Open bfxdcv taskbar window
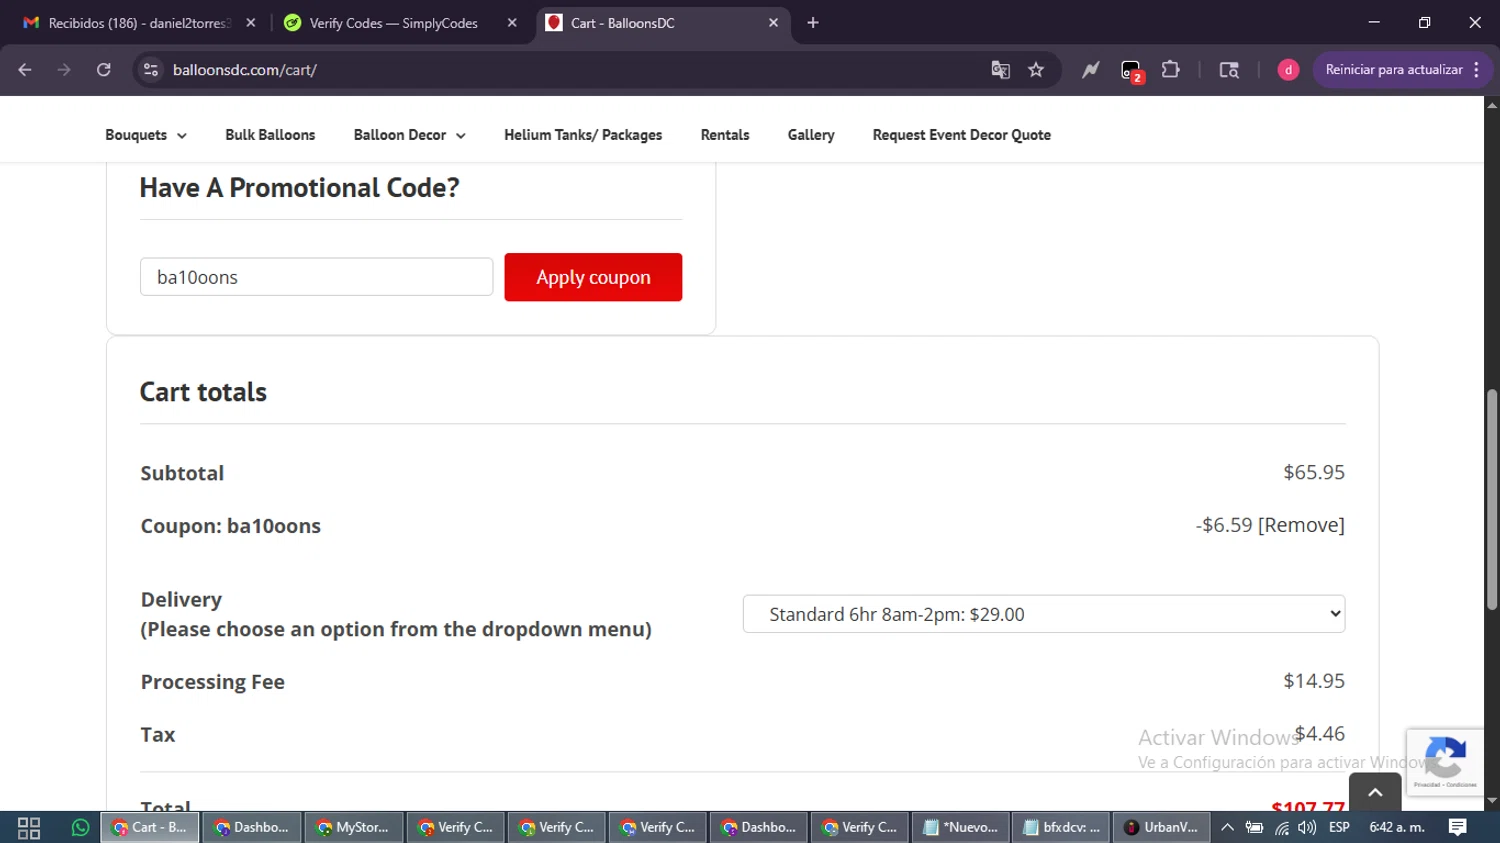The image size is (1500, 843). coord(1061,828)
